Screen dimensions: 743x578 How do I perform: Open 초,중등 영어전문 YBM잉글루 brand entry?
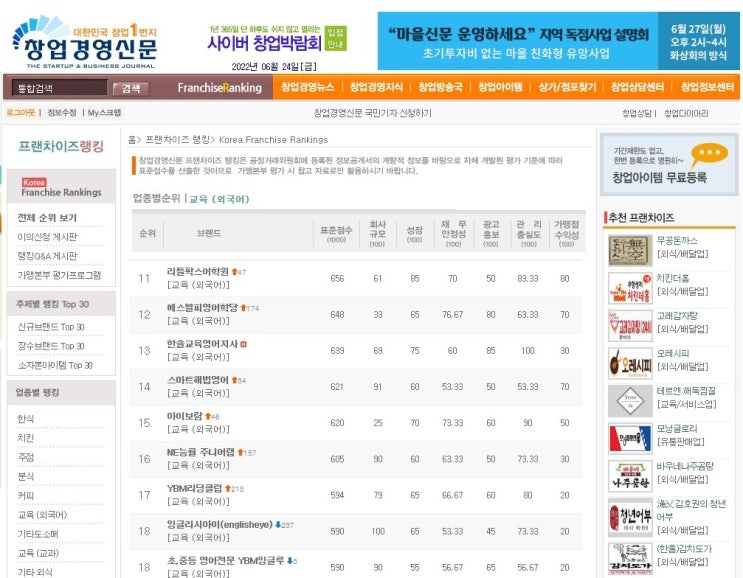point(226,560)
